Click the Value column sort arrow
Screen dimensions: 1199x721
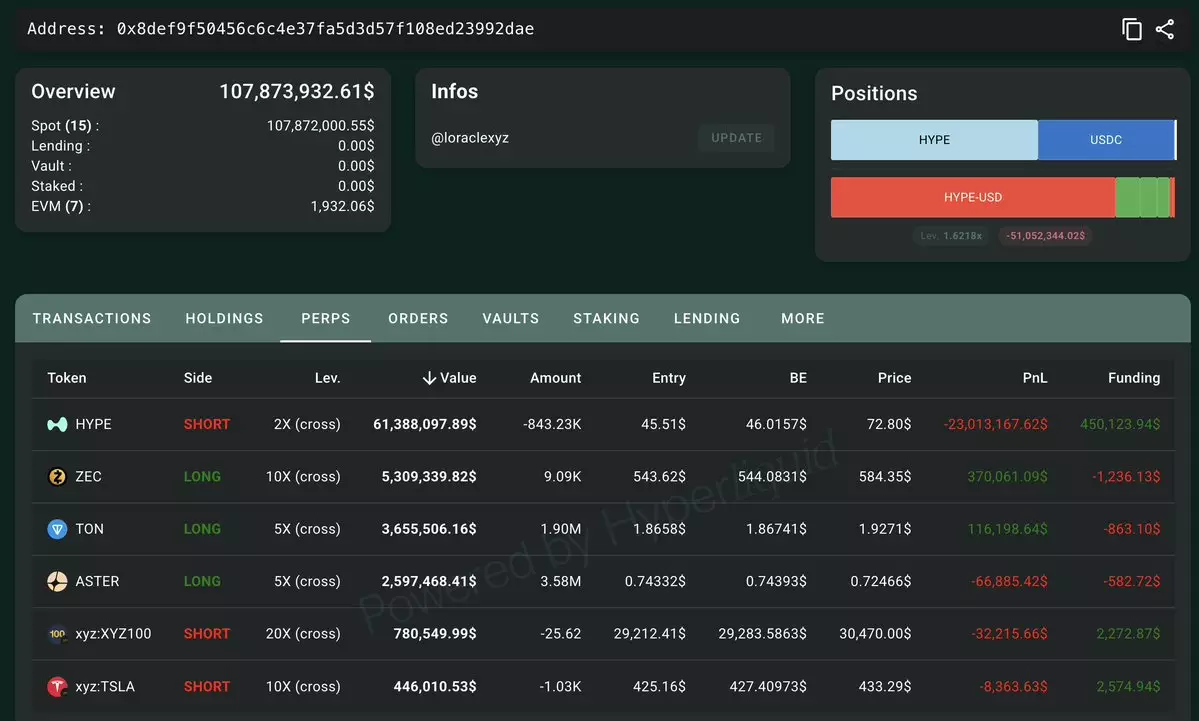click(x=429, y=378)
